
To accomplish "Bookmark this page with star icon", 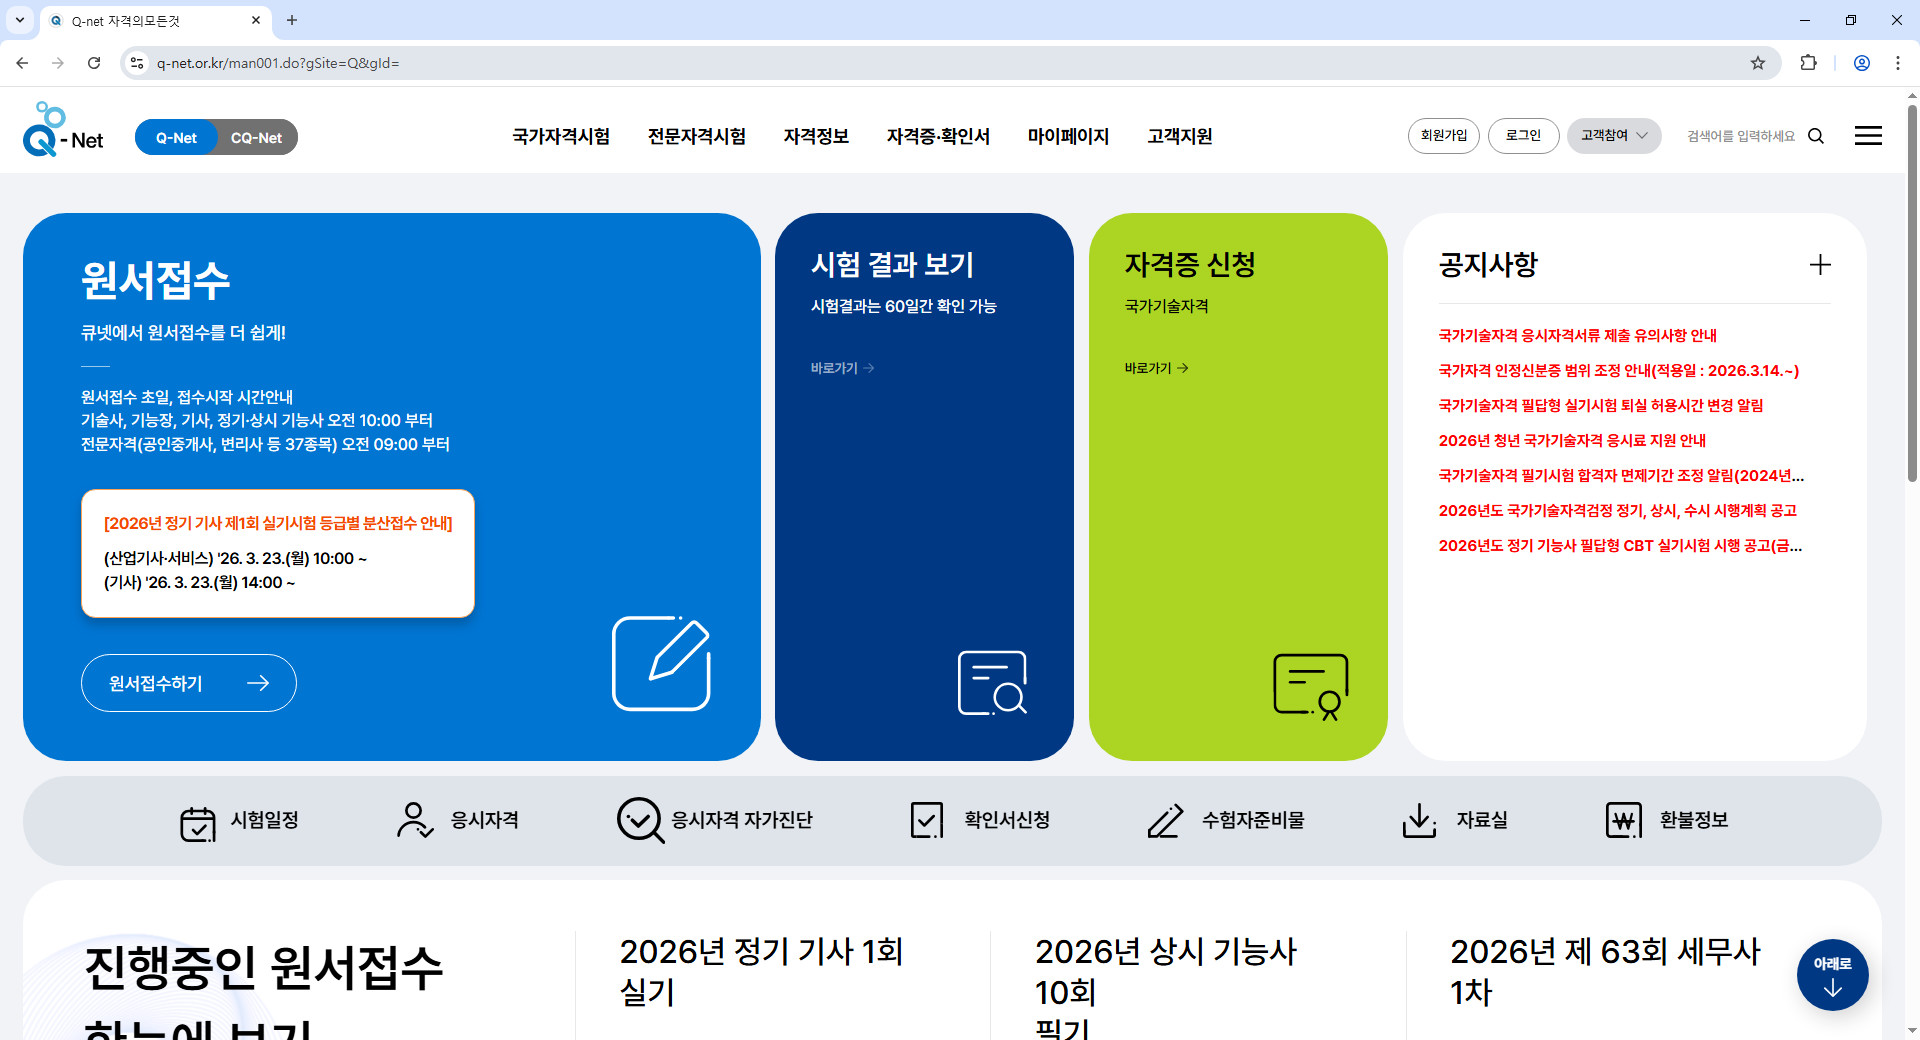I will (1758, 63).
